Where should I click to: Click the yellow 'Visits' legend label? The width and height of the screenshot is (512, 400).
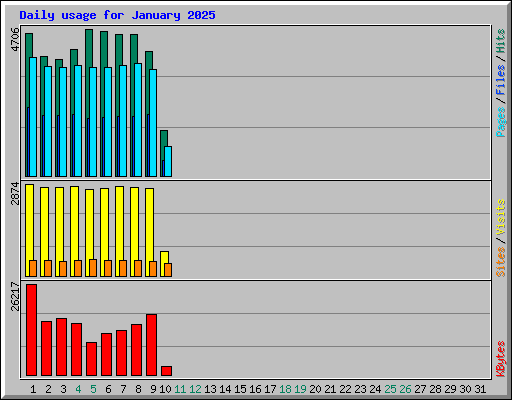pos(500,217)
